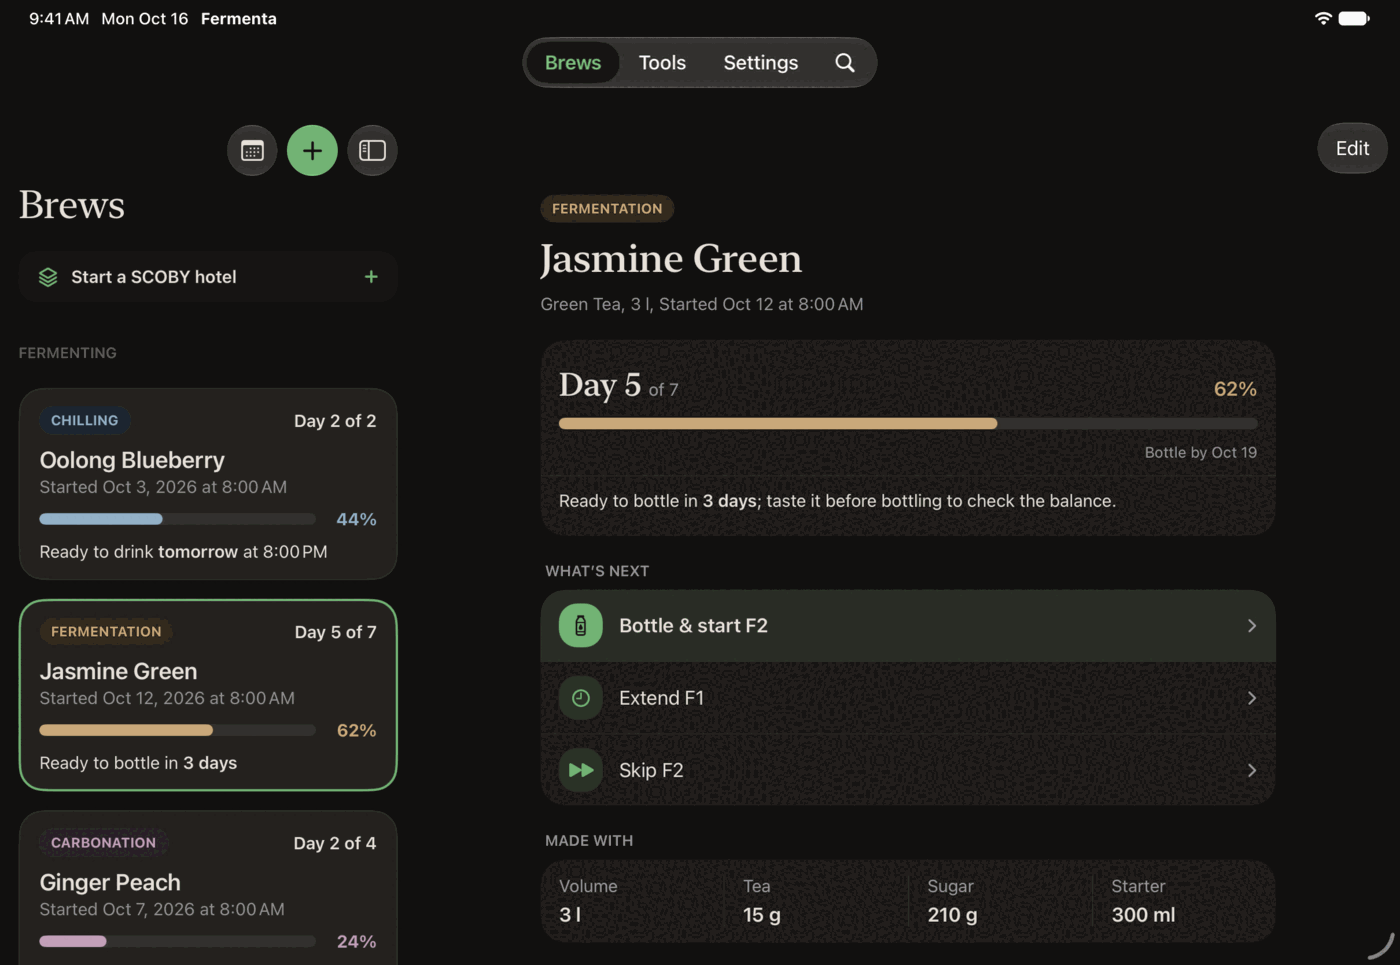Click the Starter 300 ml cell
Image resolution: width=1400 pixels, height=965 pixels.
click(x=1184, y=900)
